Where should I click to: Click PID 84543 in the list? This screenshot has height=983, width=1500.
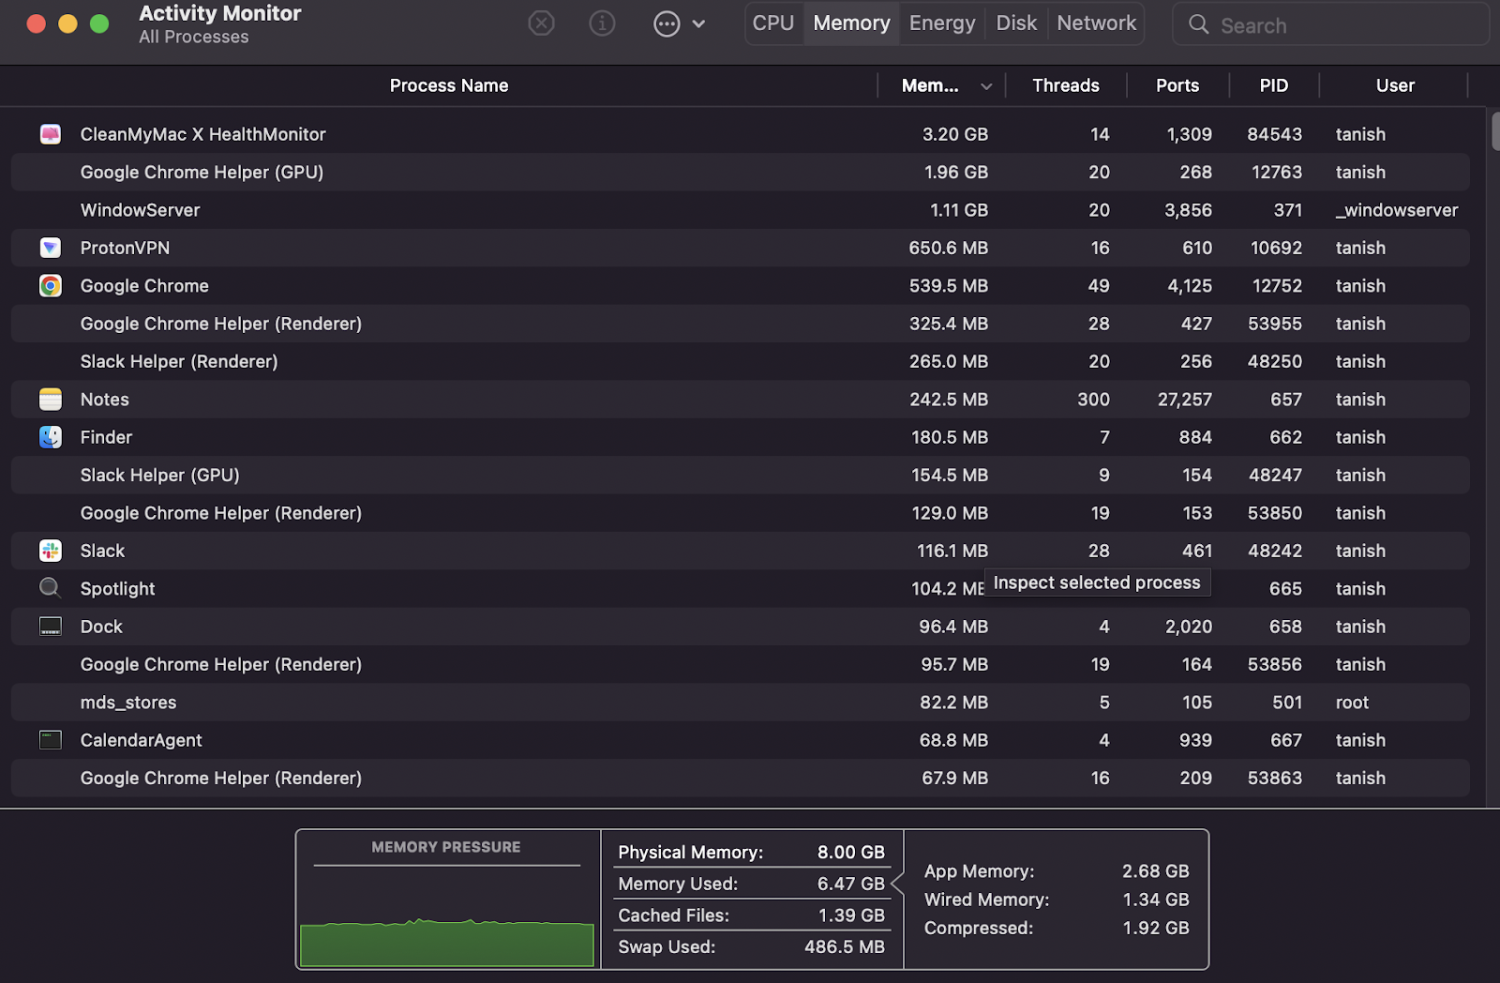(x=1274, y=134)
